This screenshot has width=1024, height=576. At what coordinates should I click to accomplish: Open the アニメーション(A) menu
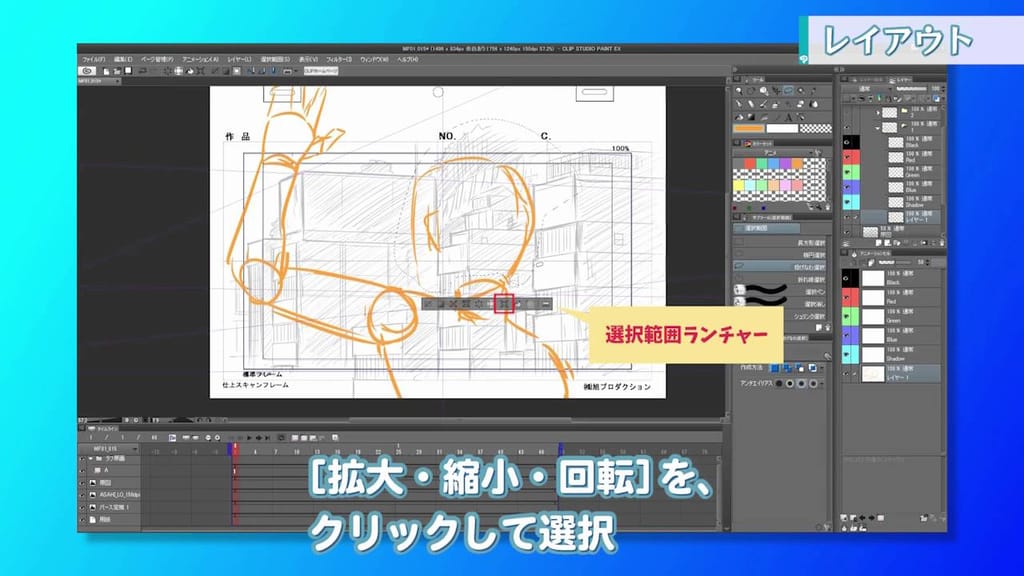[x=200, y=59]
